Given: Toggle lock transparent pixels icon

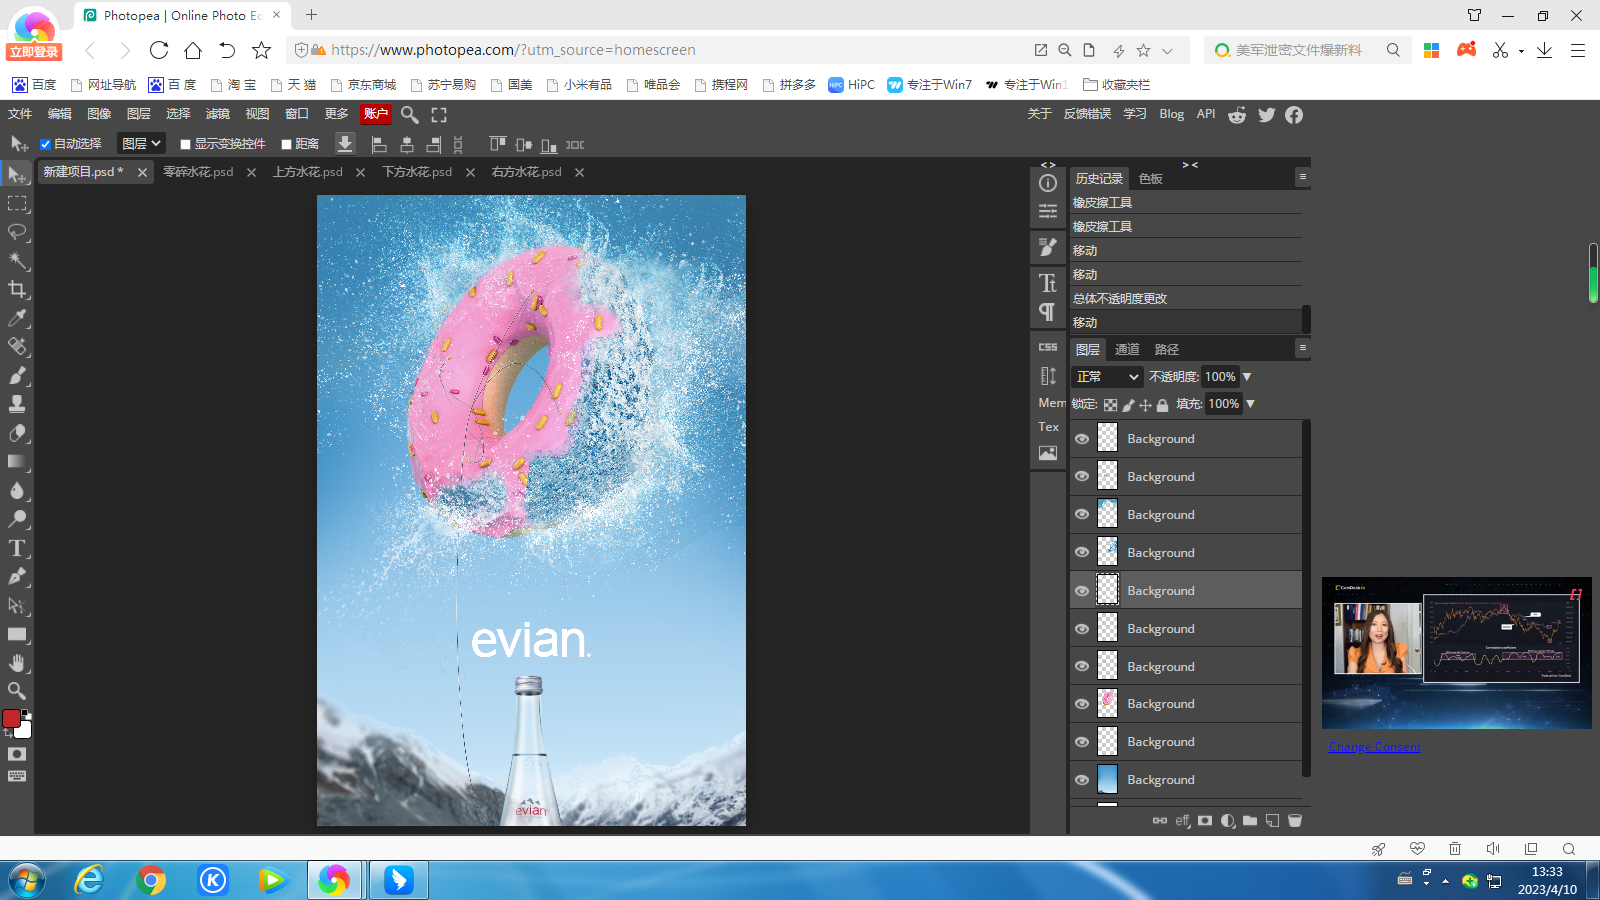Looking at the screenshot, I should (1111, 405).
